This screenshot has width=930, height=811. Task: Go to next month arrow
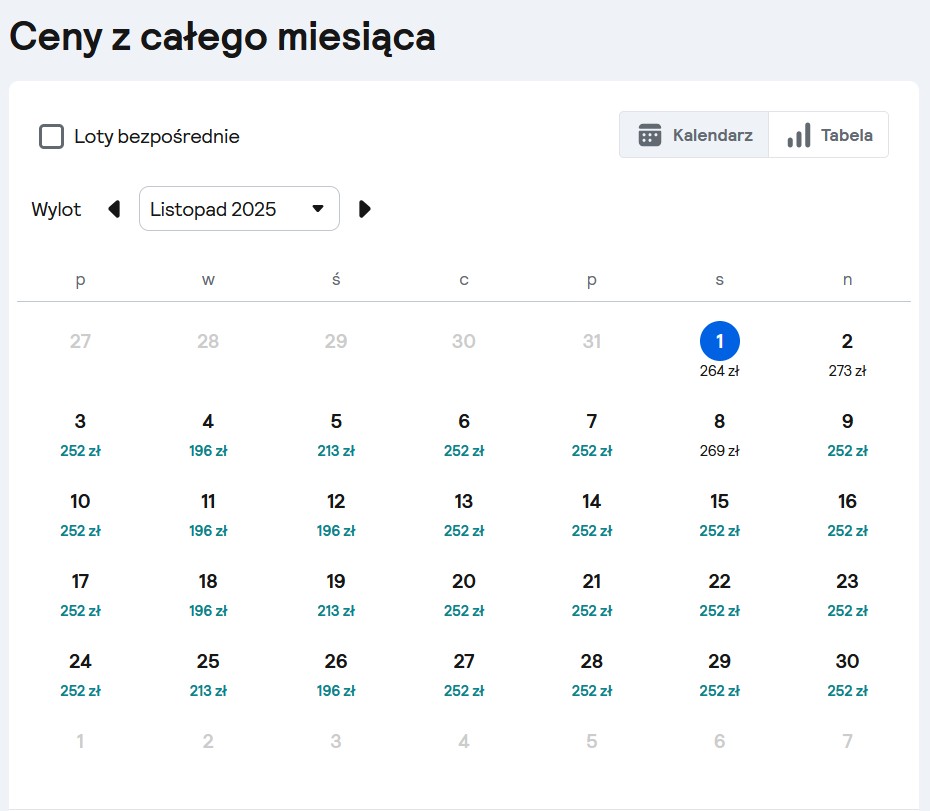tap(365, 209)
